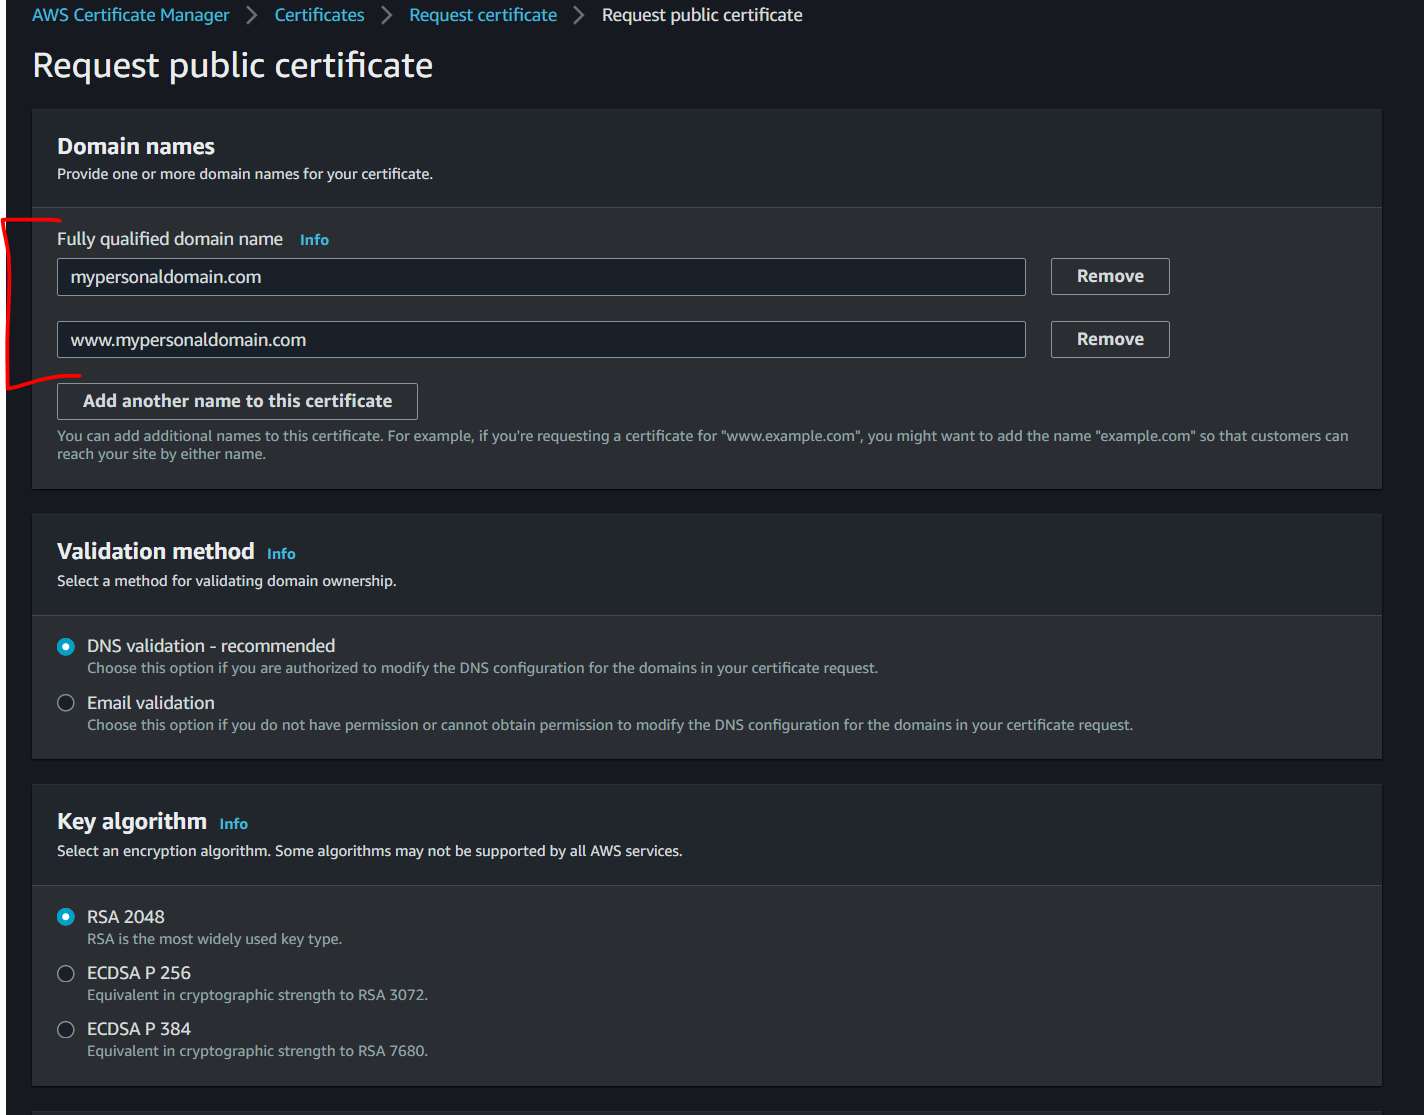
Task: Open Info about fully qualified domain names
Action: pos(314,239)
